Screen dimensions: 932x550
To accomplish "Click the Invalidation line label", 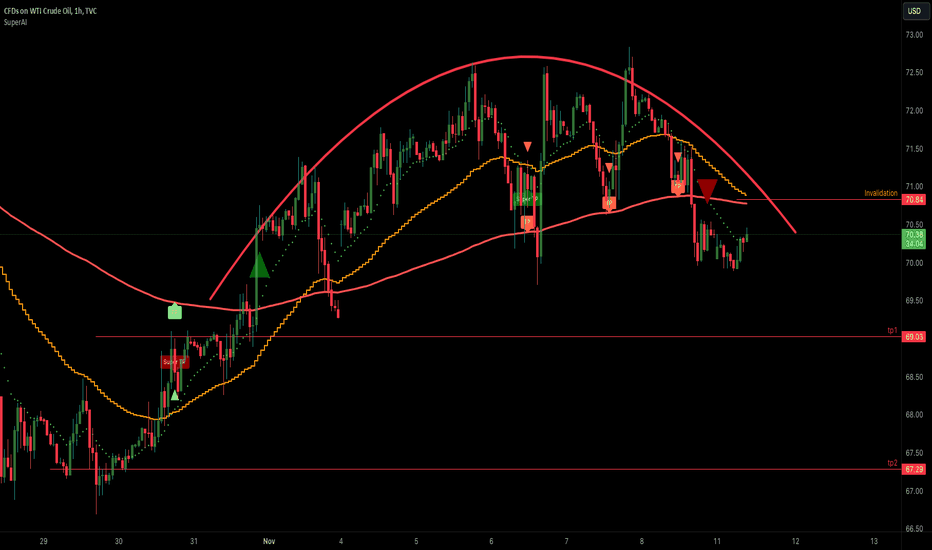I will point(880,193).
